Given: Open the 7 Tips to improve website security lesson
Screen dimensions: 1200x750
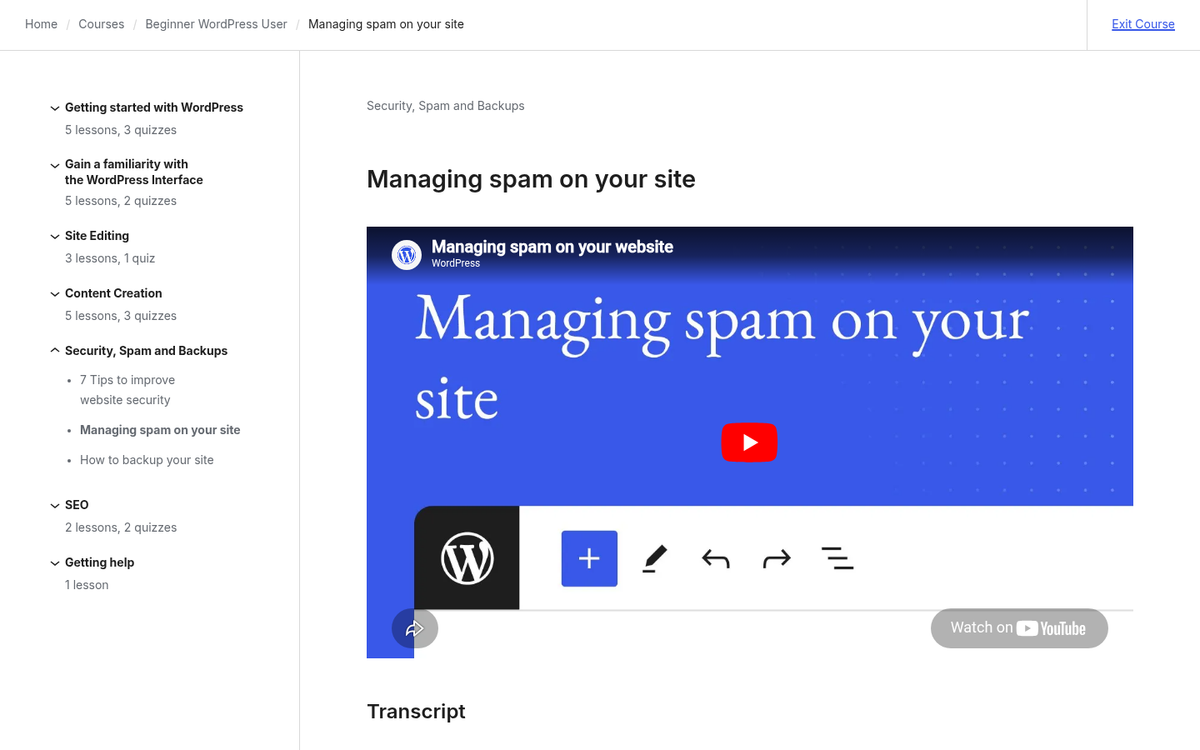Looking at the screenshot, I should pyautogui.click(x=127, y=389).
